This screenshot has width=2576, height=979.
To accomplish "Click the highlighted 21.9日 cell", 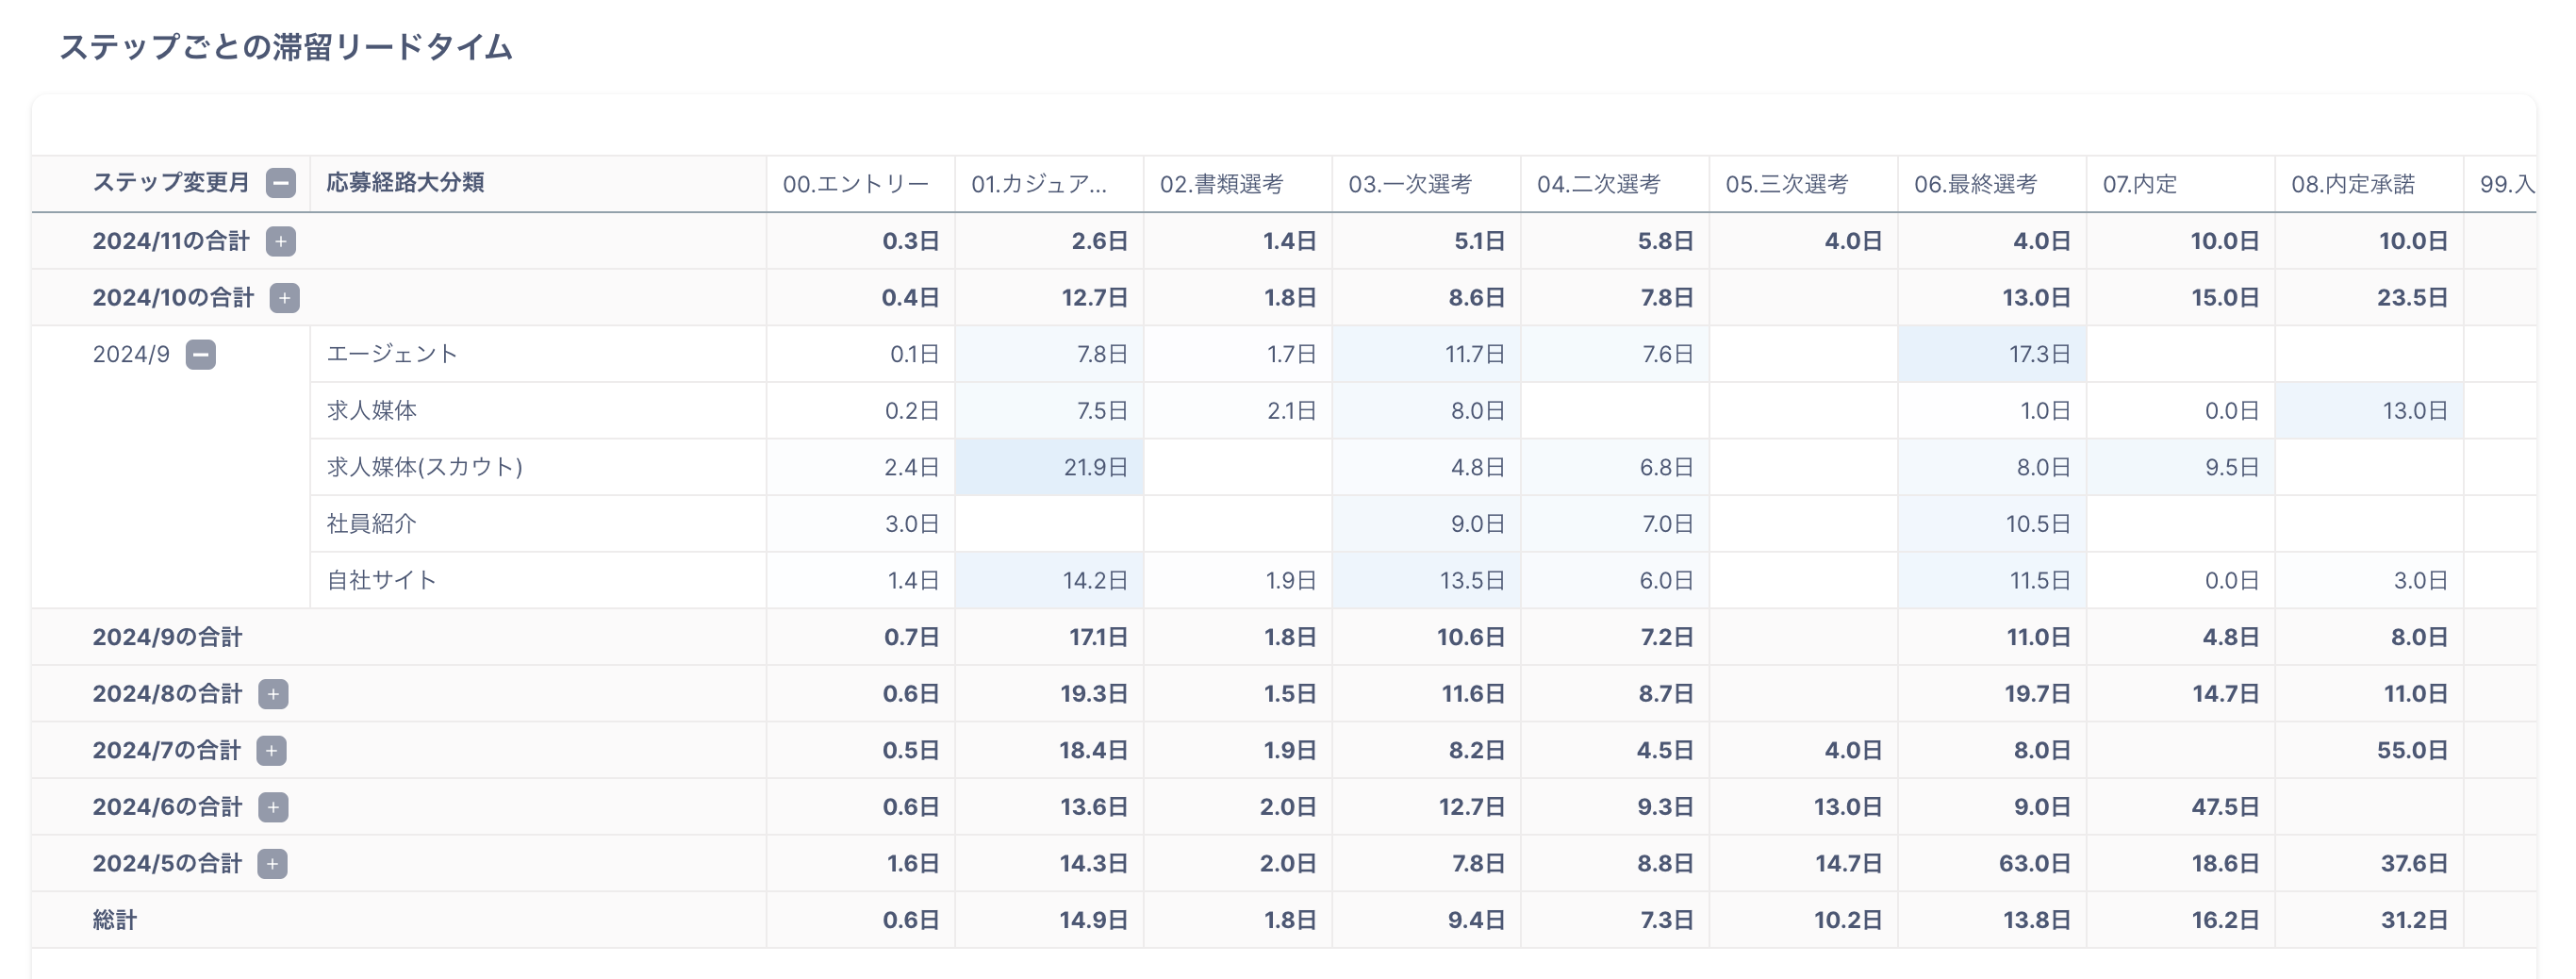I will (1095, 467).
